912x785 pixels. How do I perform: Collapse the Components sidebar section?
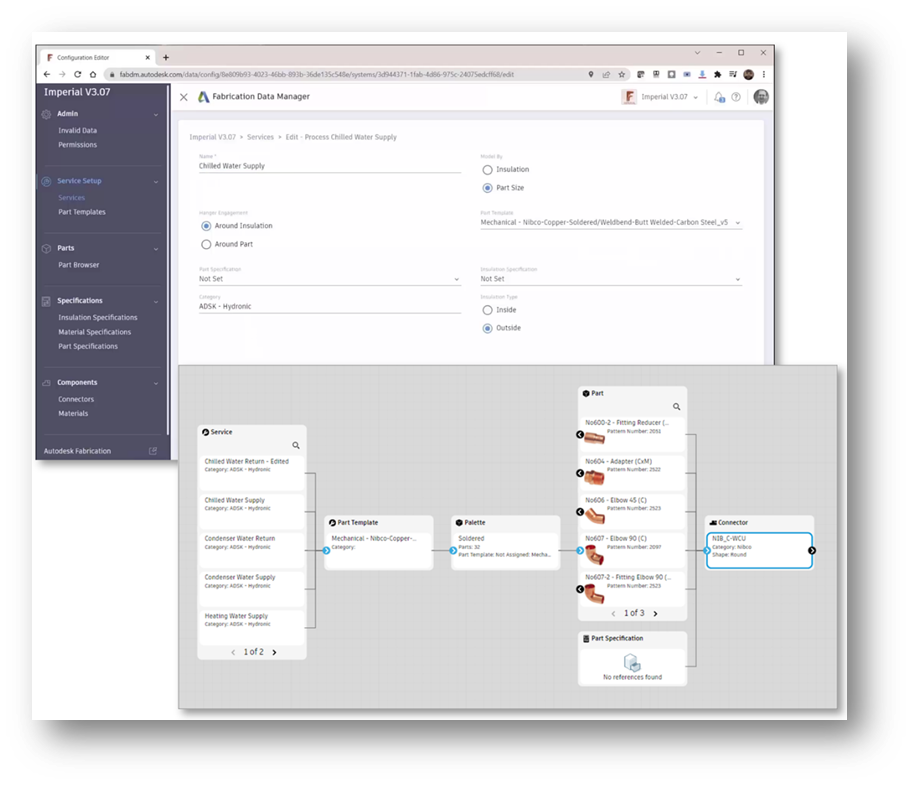pyautogui.click(x=156, y=383)
